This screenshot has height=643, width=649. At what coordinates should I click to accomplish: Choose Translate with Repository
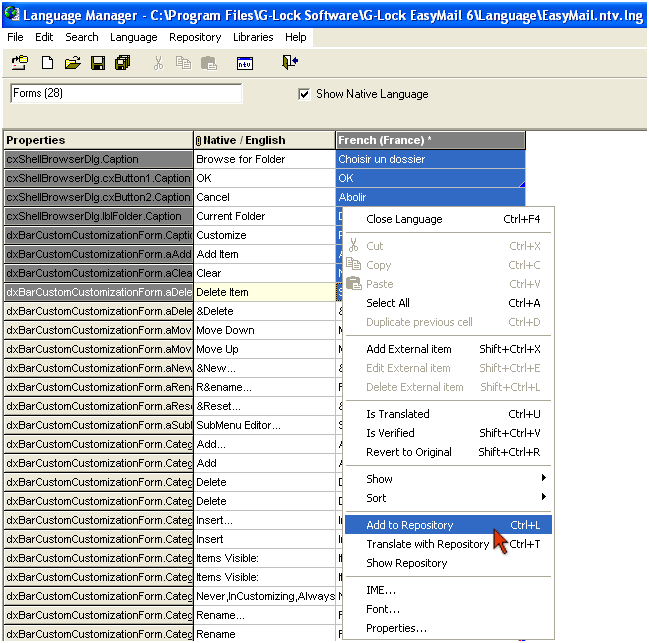(448, 544)
